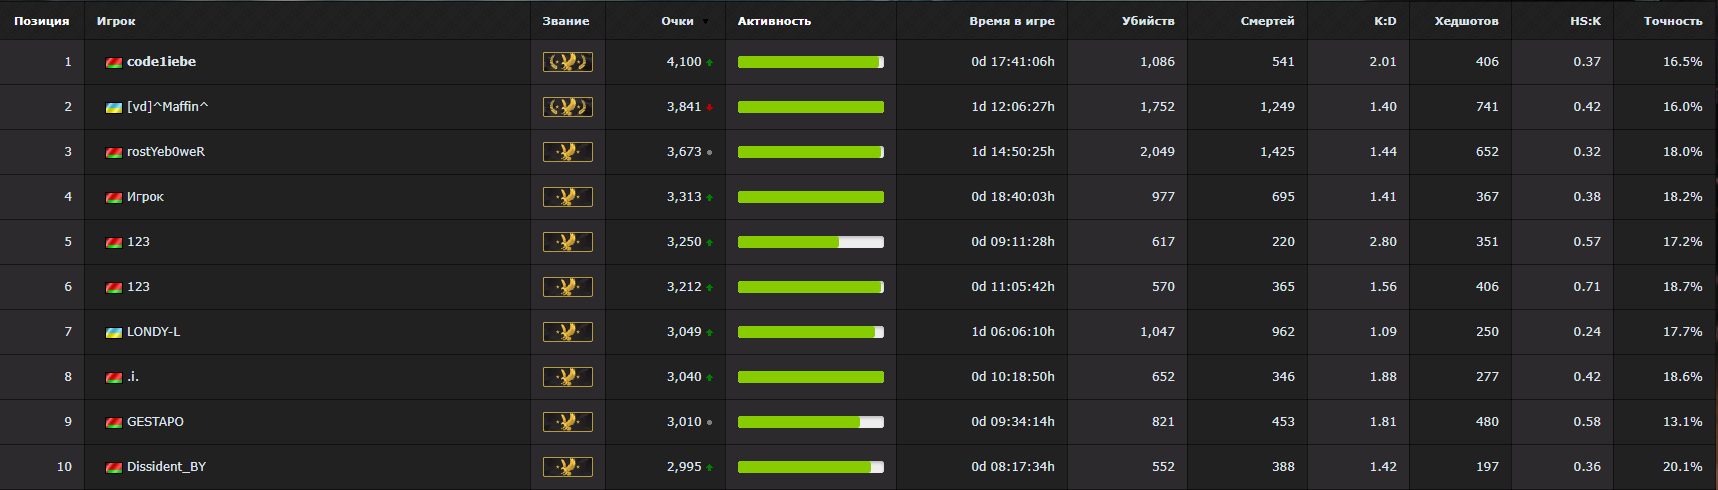1718x490 pixels.
Task: Click the activity bar for GESTAPO
Action: click(811, 422)
